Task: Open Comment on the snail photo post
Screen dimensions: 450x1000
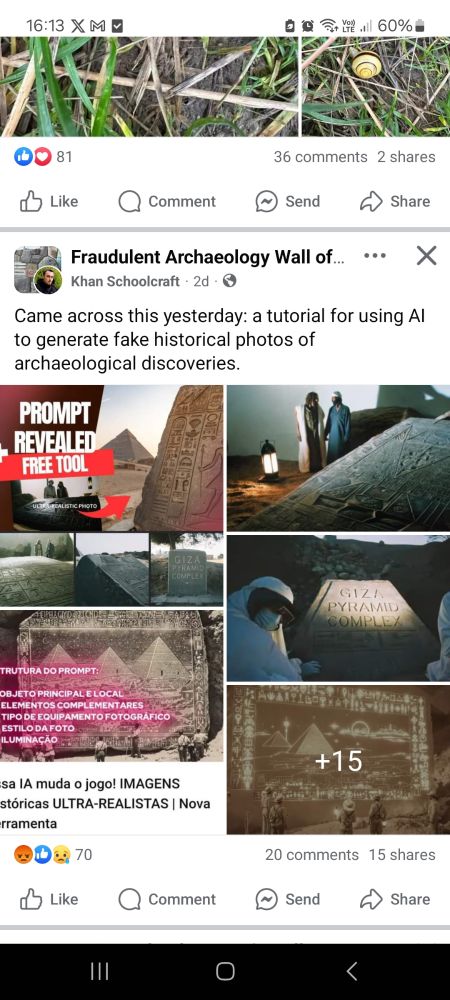Action: [167, 202]
